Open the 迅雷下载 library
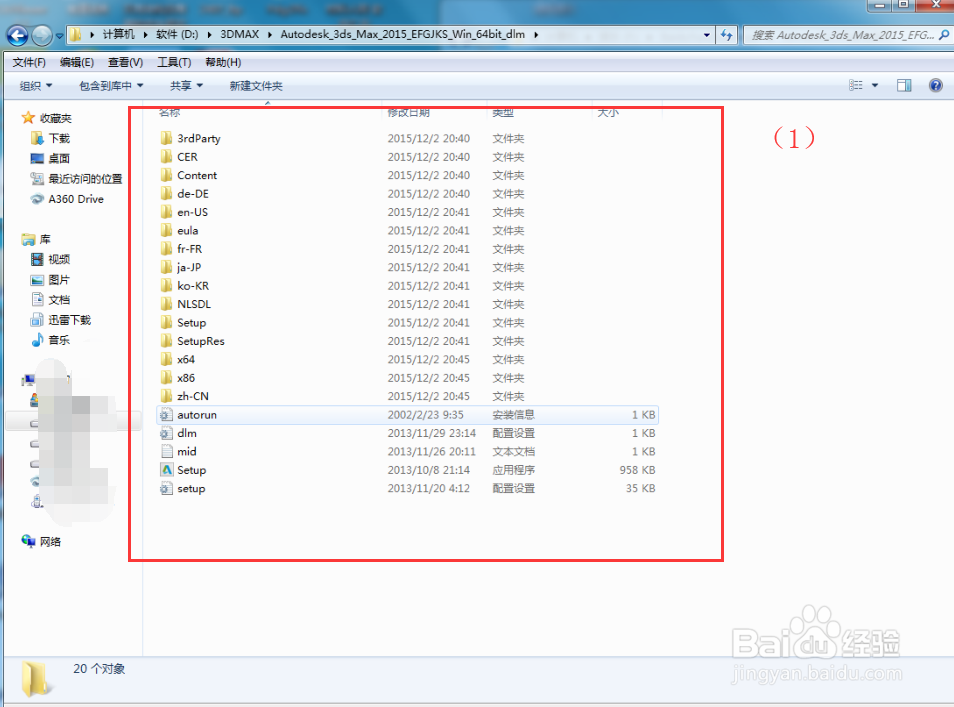This screenshot has width=954, height=707. point(69,320)
